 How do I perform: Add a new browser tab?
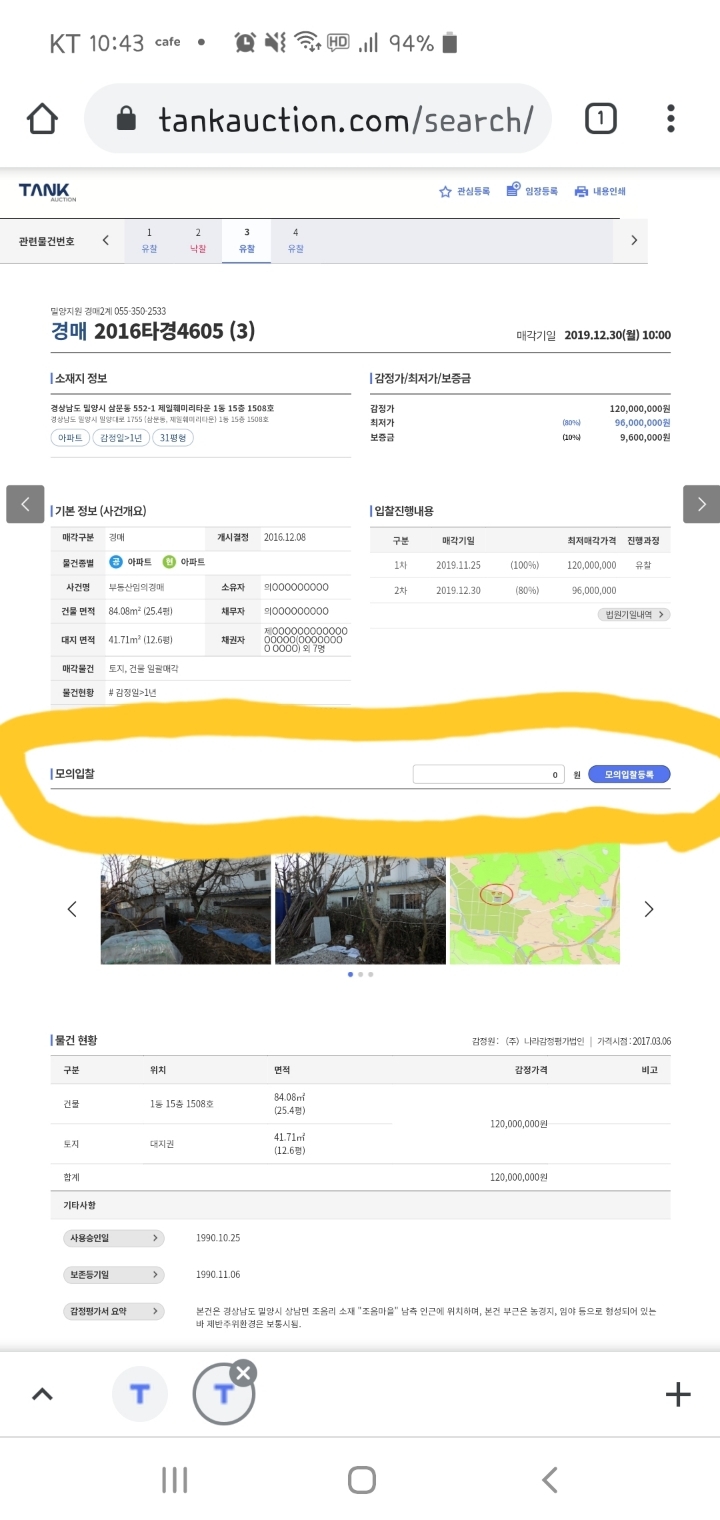678,1394
